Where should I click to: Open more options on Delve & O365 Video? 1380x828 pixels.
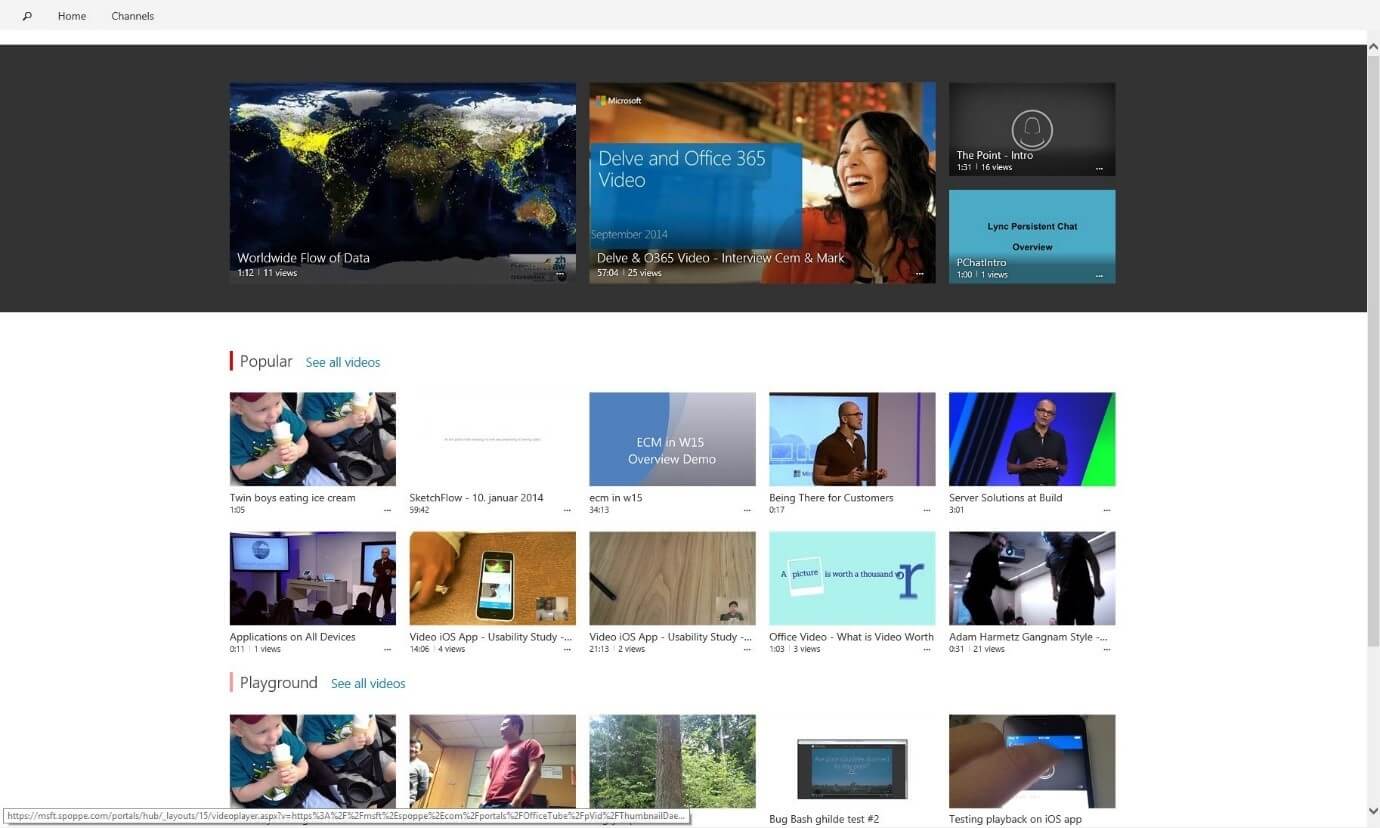click(919, 273)
